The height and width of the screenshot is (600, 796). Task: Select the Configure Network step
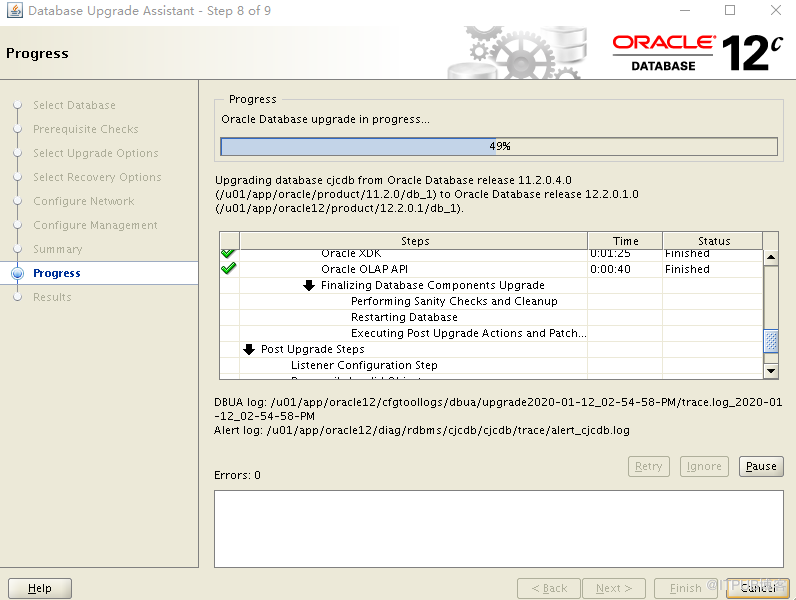[x=84, y=201]
